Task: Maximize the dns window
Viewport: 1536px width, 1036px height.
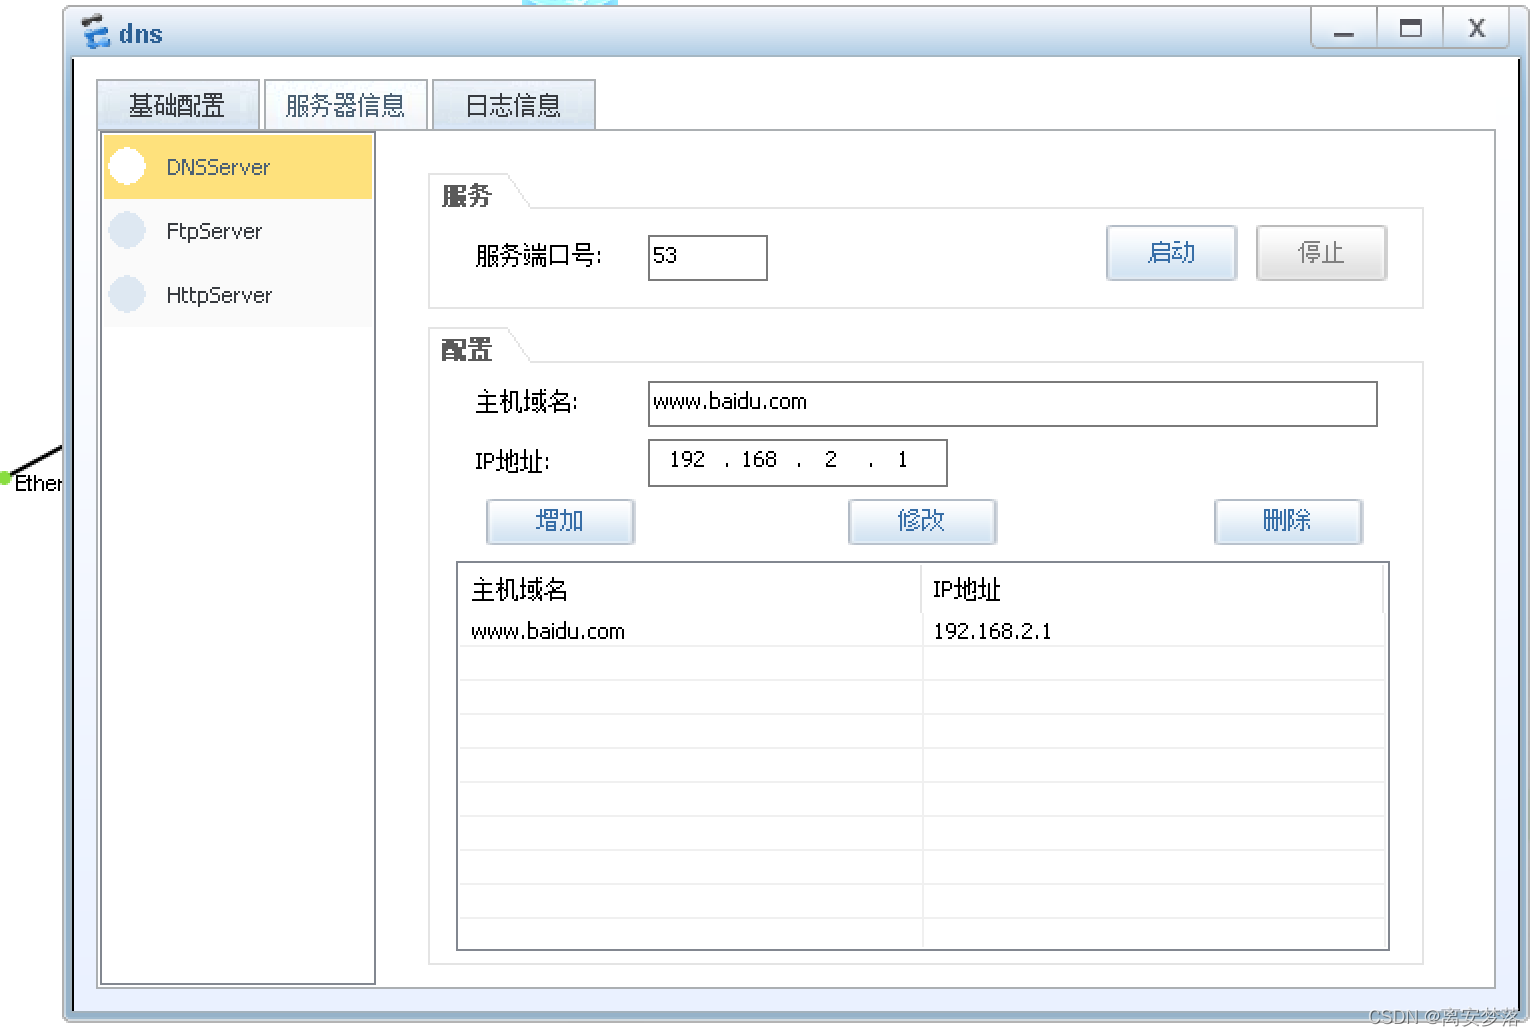Action: [x=1410, y=28]
